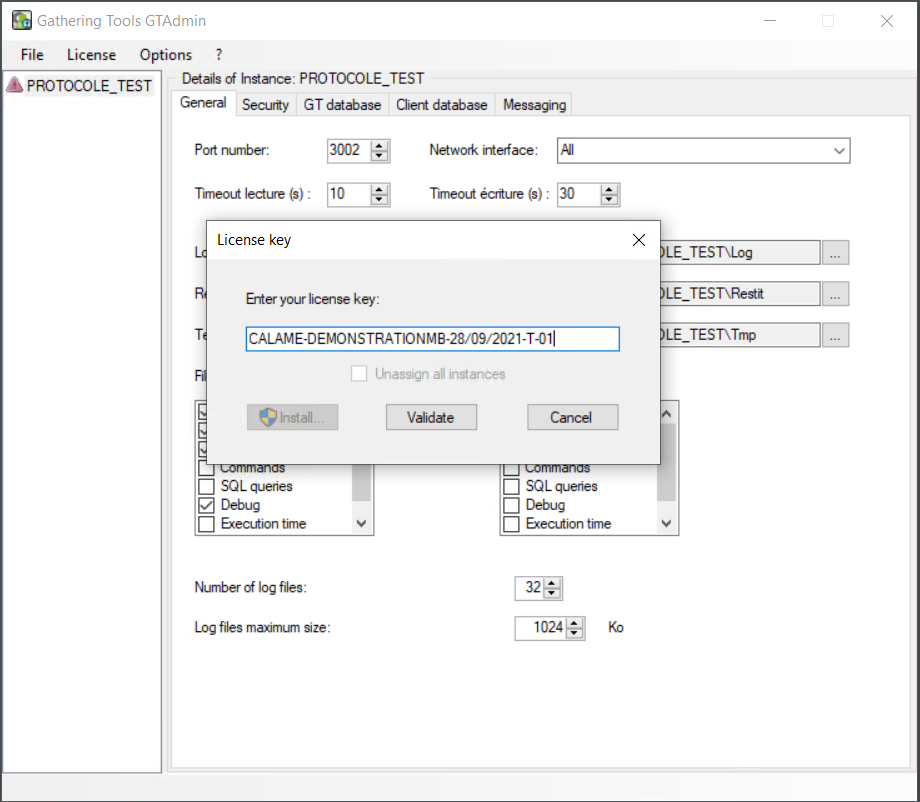Click the Gathering Tools app icon in title bar
Image resolution: width=920 pixels, height=802 pixels.
coord(22,21)
